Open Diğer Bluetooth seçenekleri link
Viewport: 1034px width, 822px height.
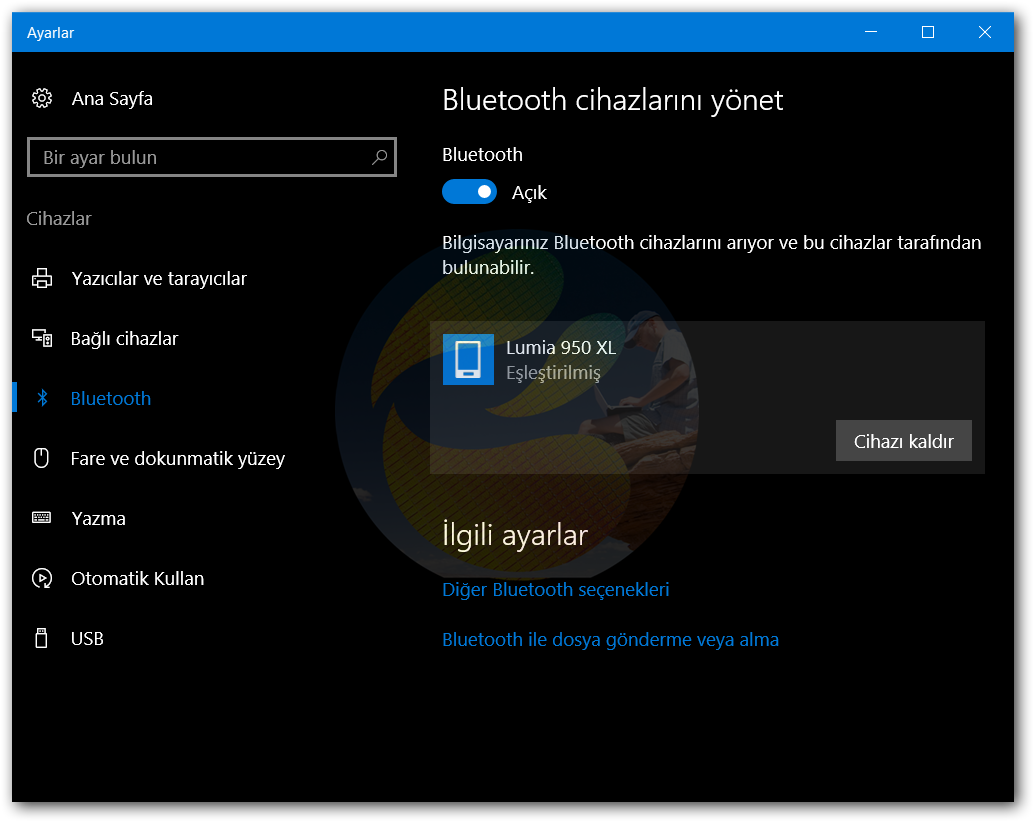tap(555, 589)
